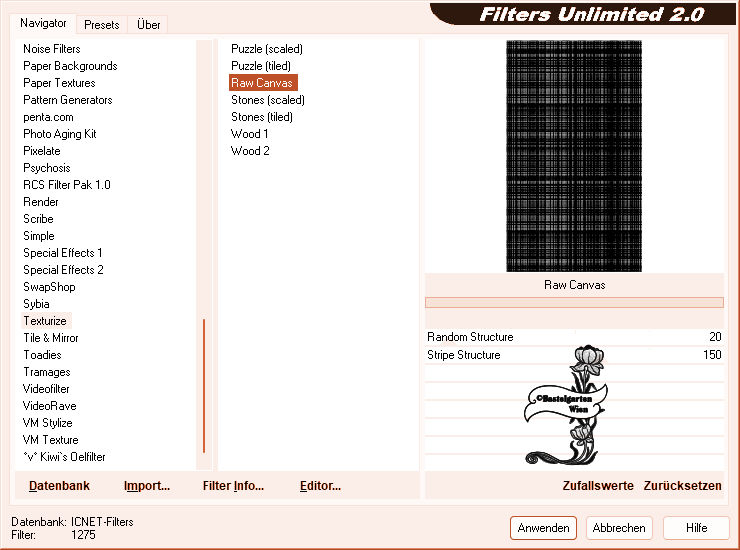Adjust the Random Structure slider
The height and width of the screenshot is (550, 740).
(x=574, y=337)
